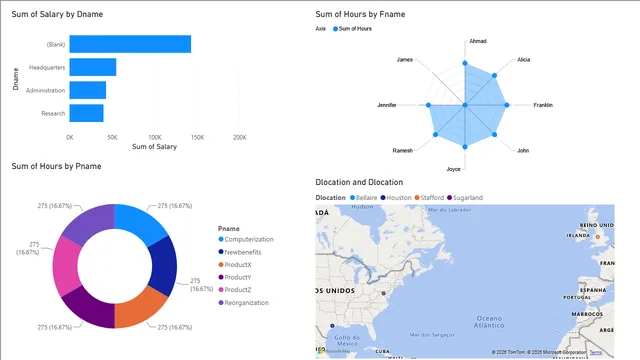Click the Dlocation and Dlocation map title
640x360 pixels.
[359, 182]
